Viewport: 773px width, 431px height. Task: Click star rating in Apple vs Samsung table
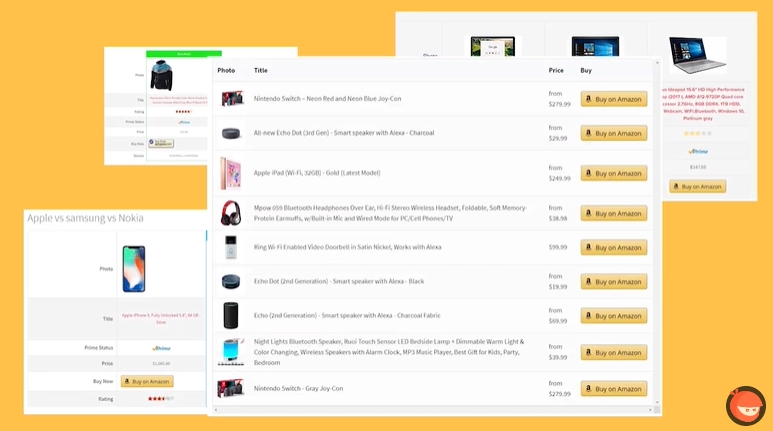click(x=161, y=398)
